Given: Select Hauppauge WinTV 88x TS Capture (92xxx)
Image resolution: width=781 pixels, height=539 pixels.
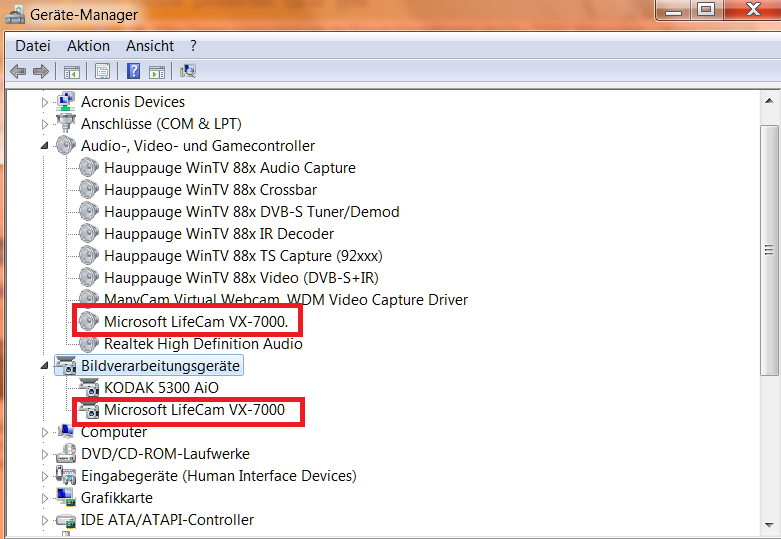Looking at the screenshot, I should (x=243, y=256).
